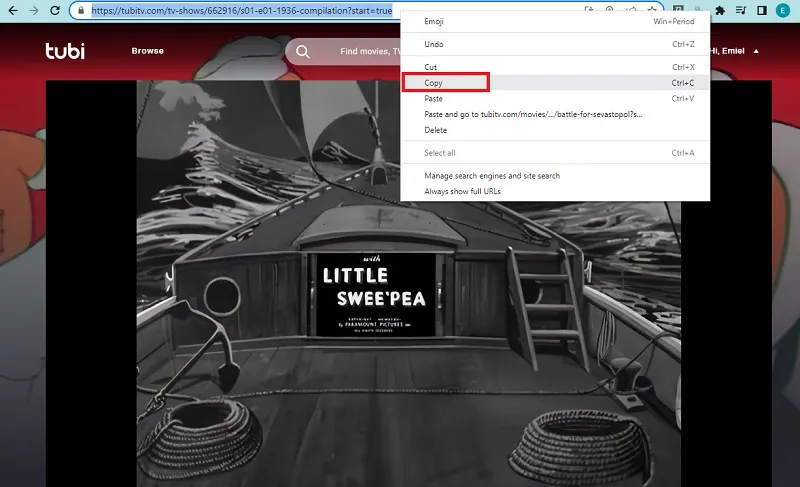This screenshot has width=800, height=487.
Task: Reload the Tubi page
Action: click(55, 10)
